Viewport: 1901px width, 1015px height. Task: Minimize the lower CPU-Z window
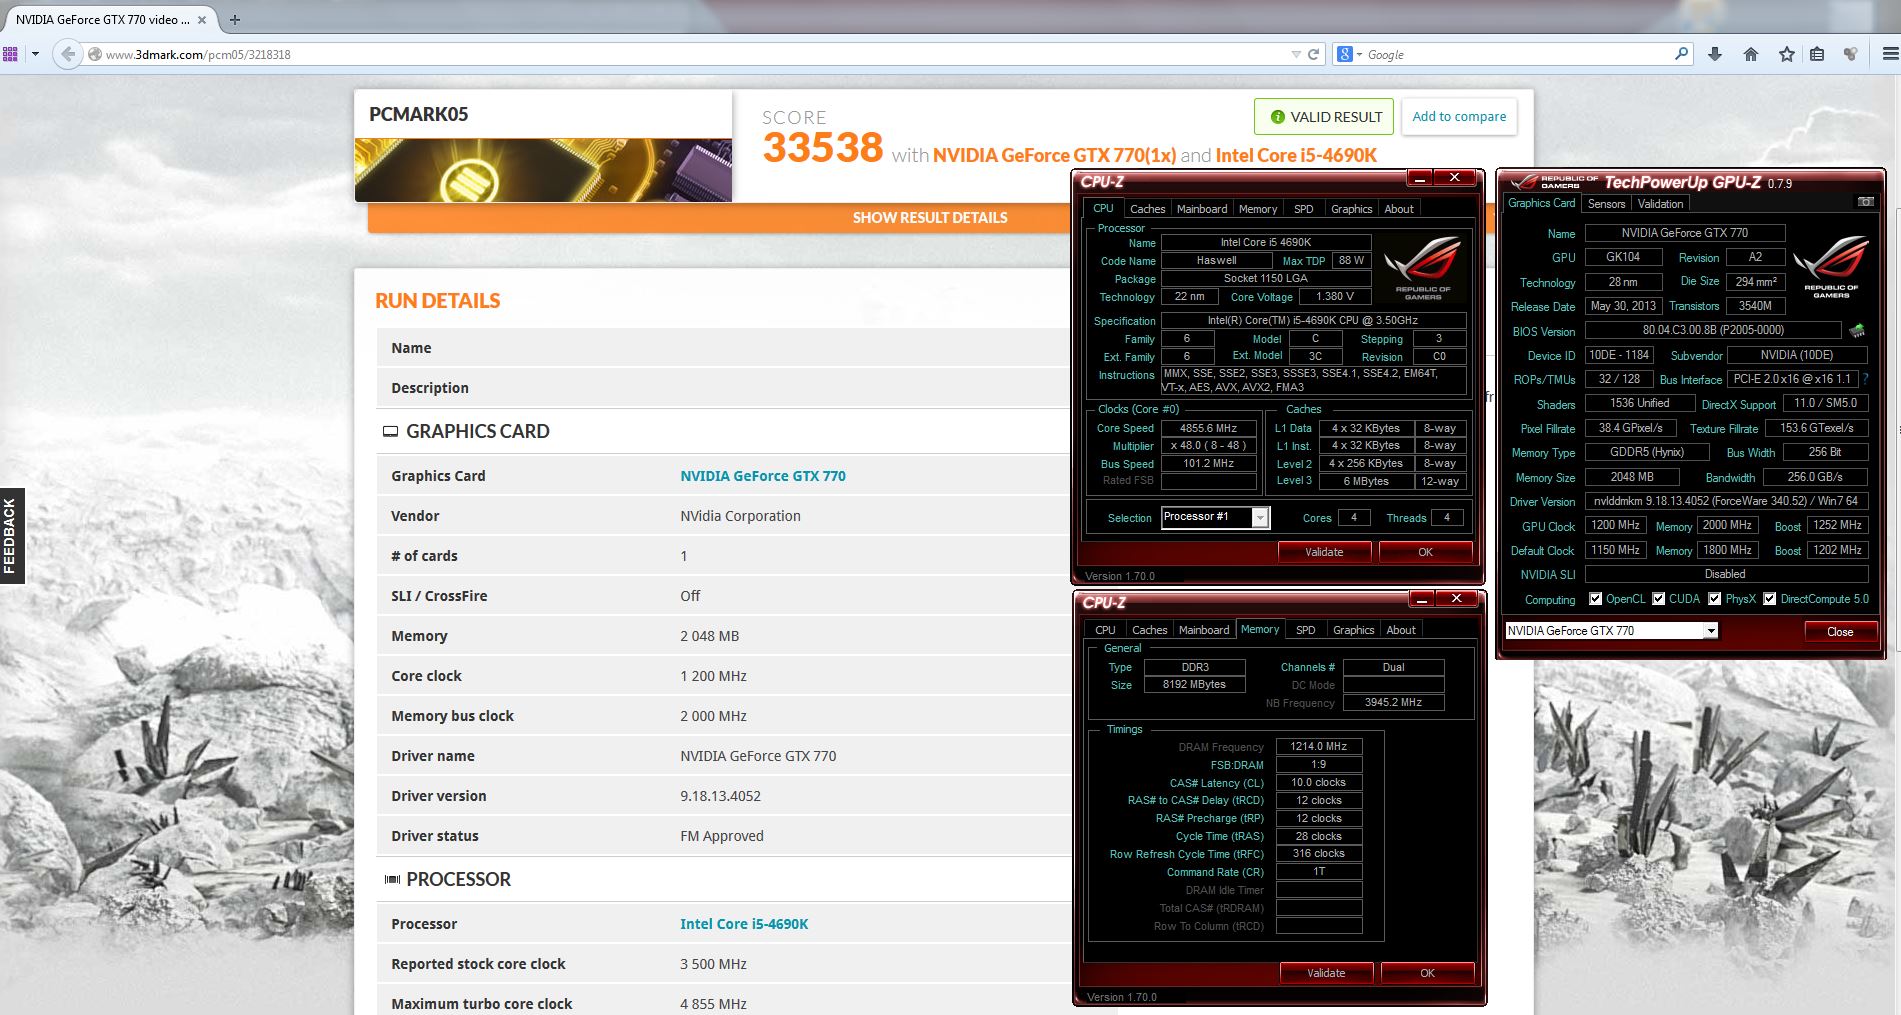pyautogui.click(x=1420, y=599)
